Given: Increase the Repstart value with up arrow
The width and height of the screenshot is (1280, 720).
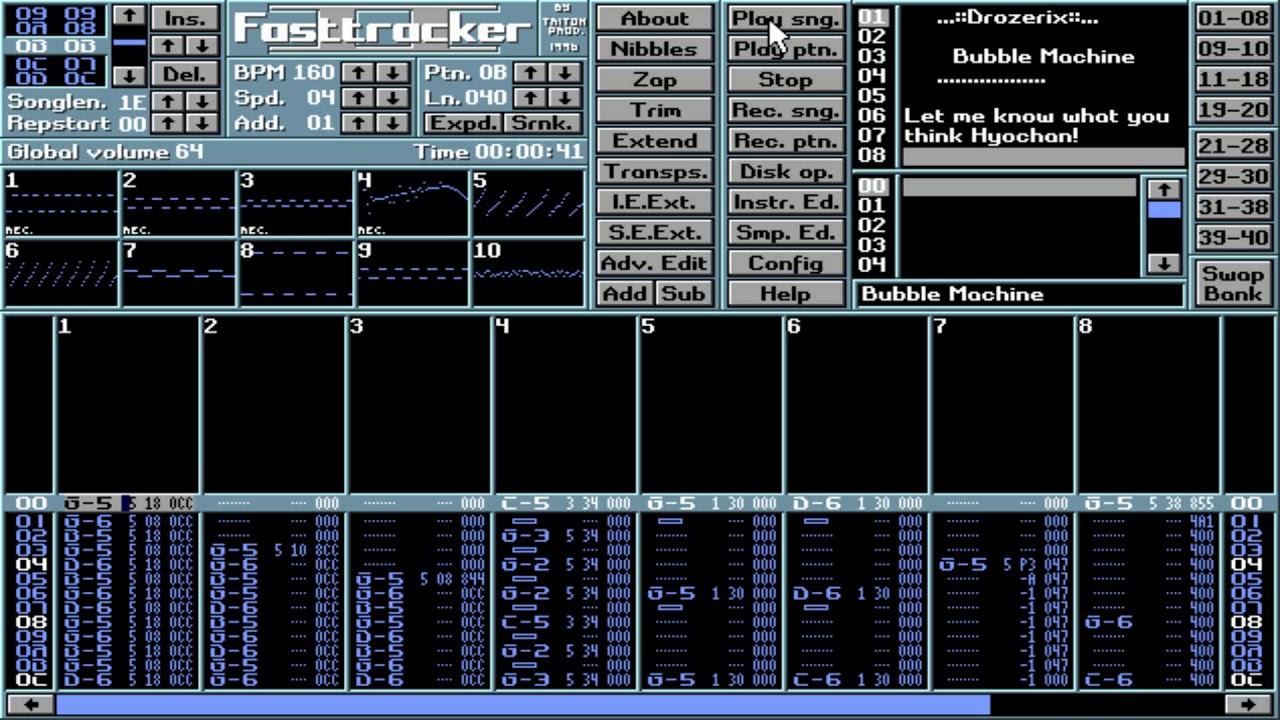Looking at the screenshot, I should point(170,123).
